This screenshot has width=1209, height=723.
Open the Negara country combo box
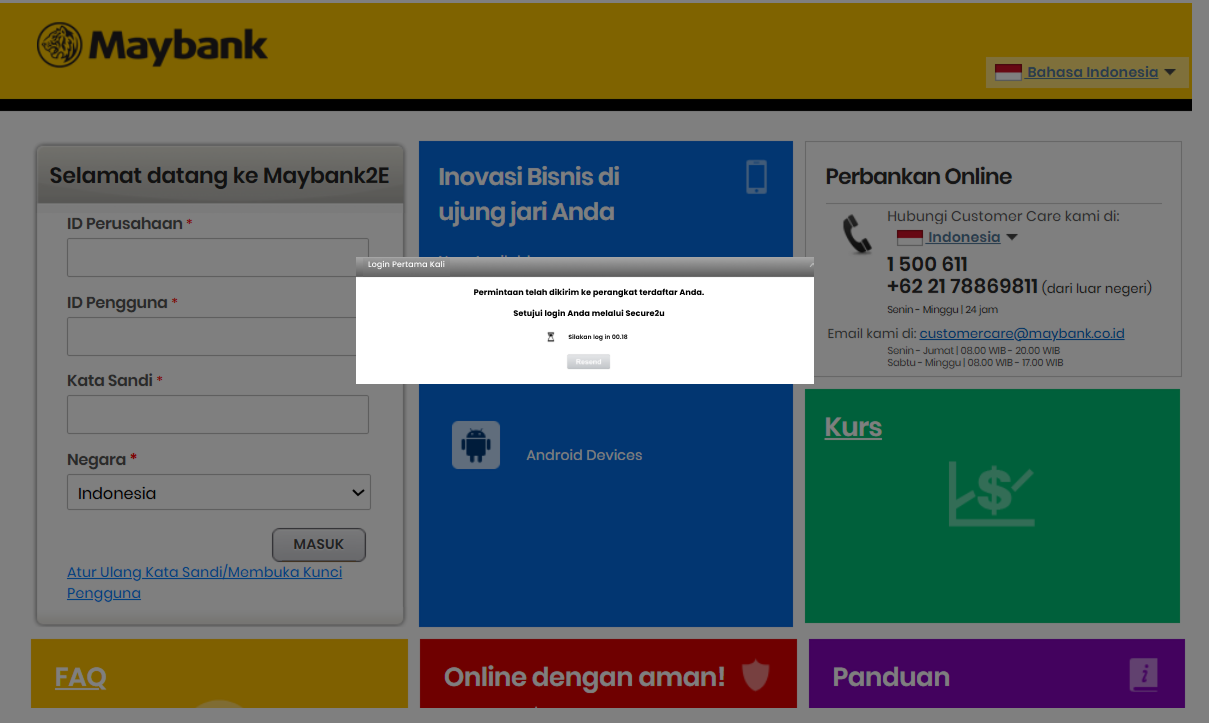219,492
